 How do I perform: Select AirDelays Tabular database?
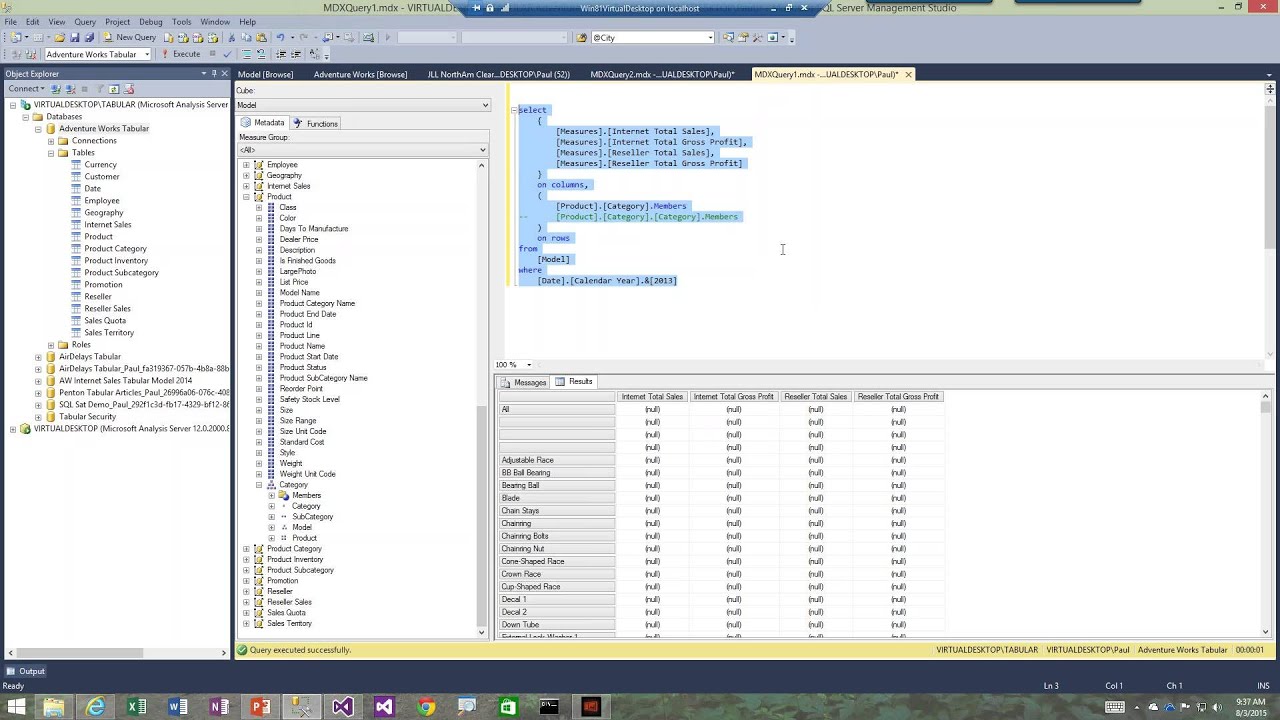(x=89, y=357)
